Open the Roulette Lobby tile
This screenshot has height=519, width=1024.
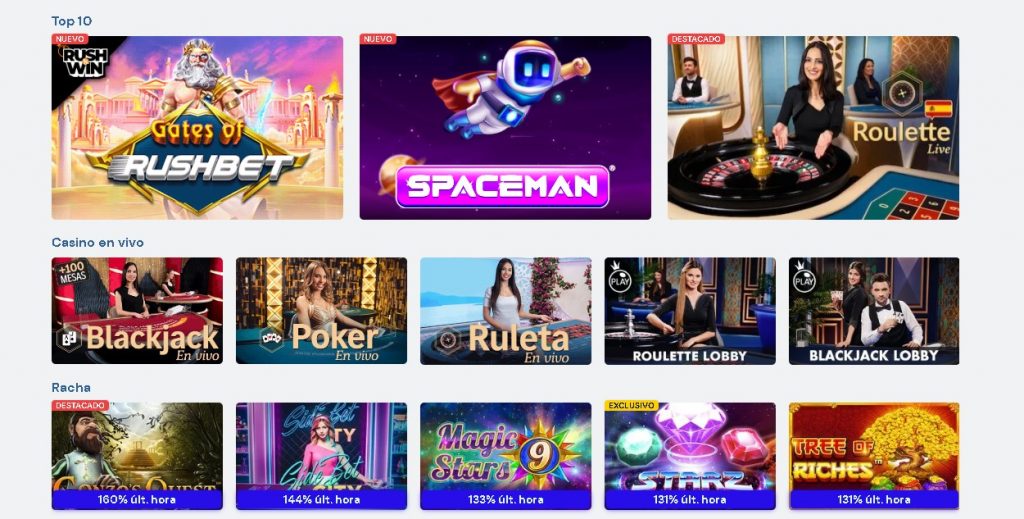coord(690,311)
